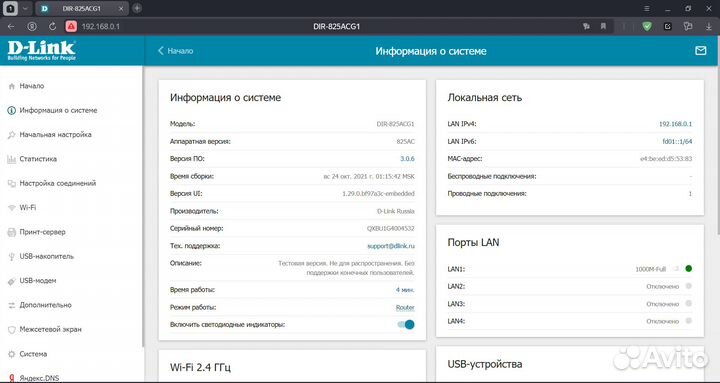Click the Порты LAN card heading

tap(473, 242)
